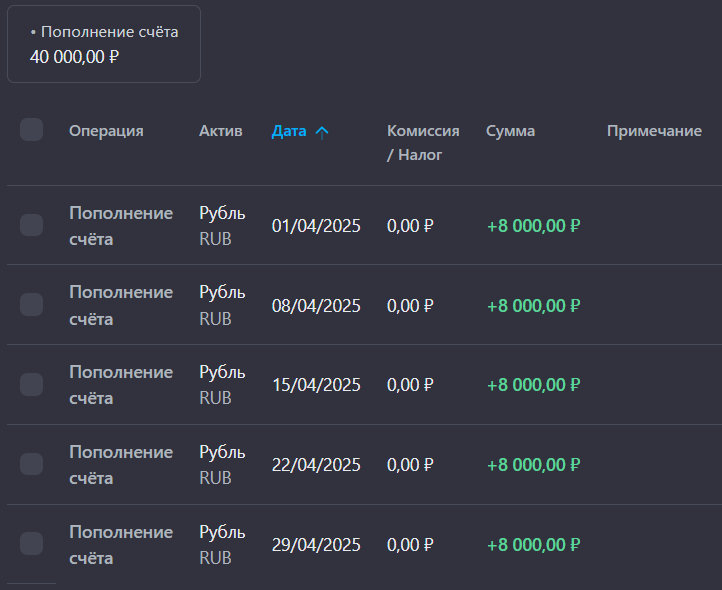Click the Операция column header

(x=106, y=131)
